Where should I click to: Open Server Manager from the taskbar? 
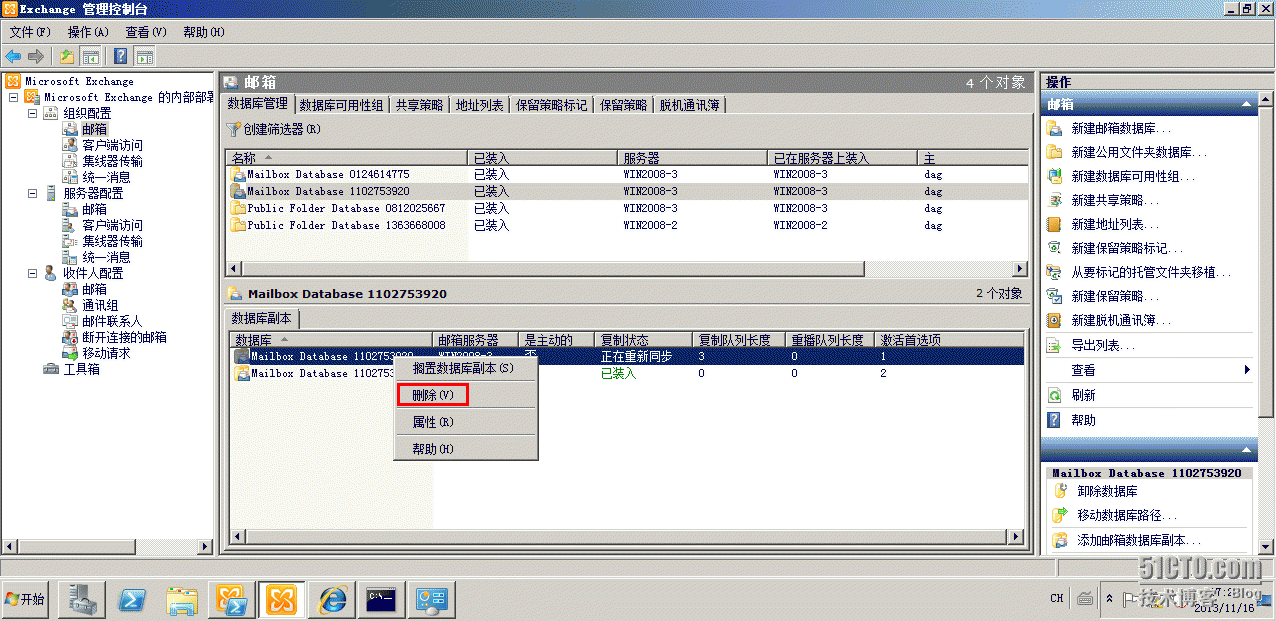point(82,600)
